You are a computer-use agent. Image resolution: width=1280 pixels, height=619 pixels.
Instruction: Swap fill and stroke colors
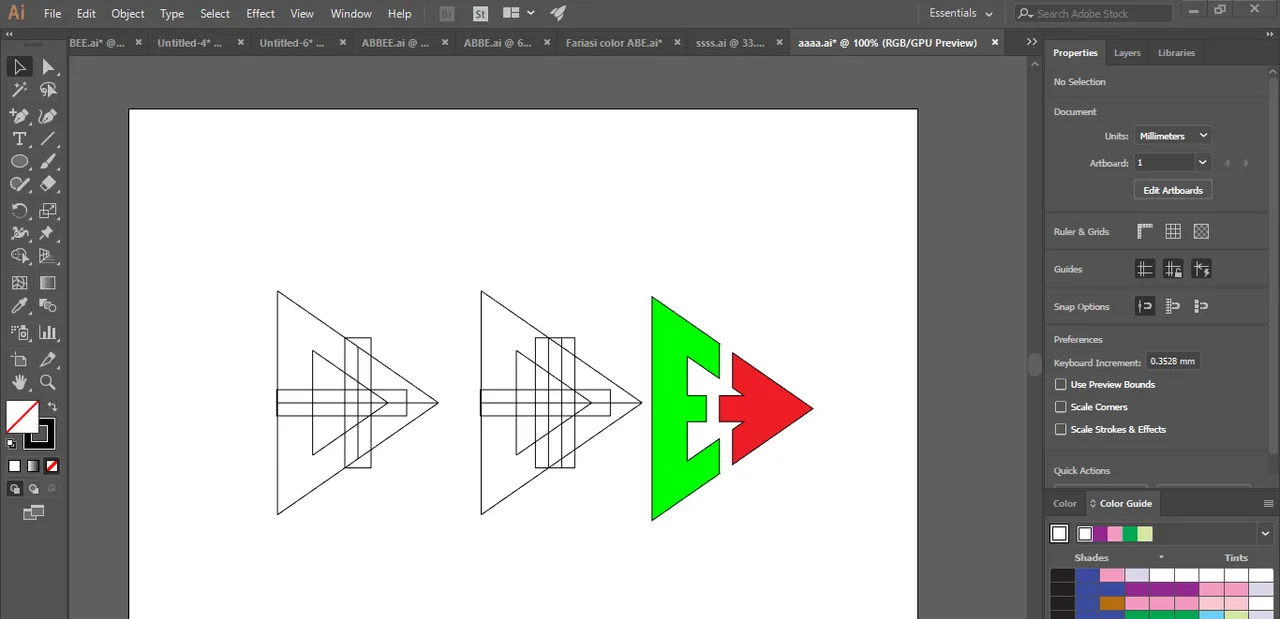point(52,406)
